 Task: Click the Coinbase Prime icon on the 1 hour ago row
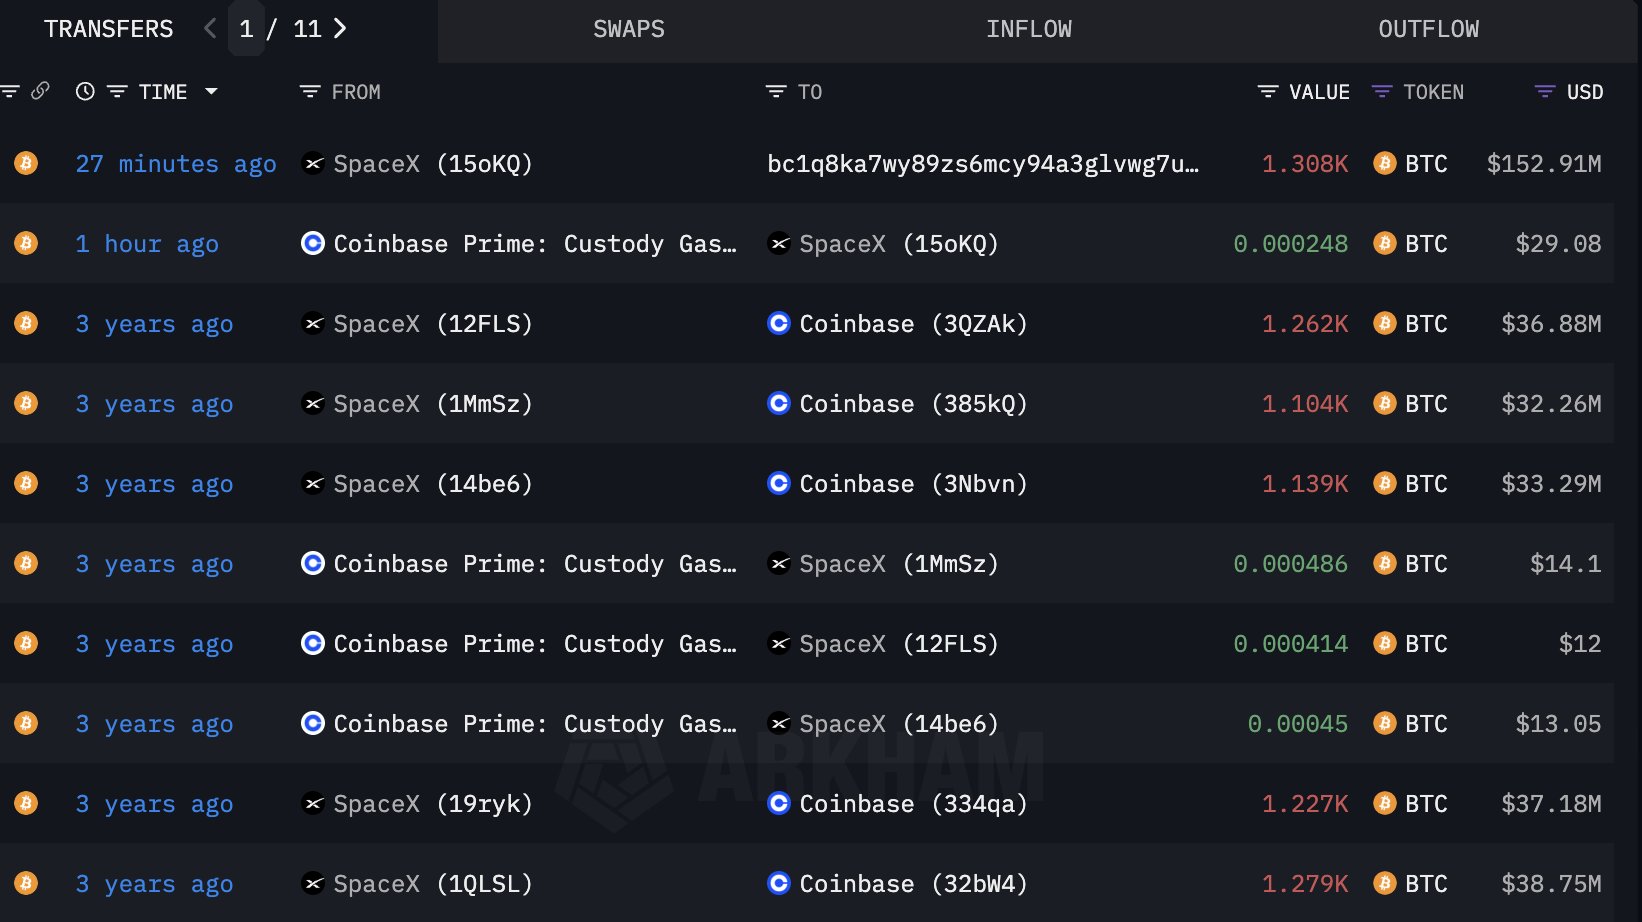311,243
